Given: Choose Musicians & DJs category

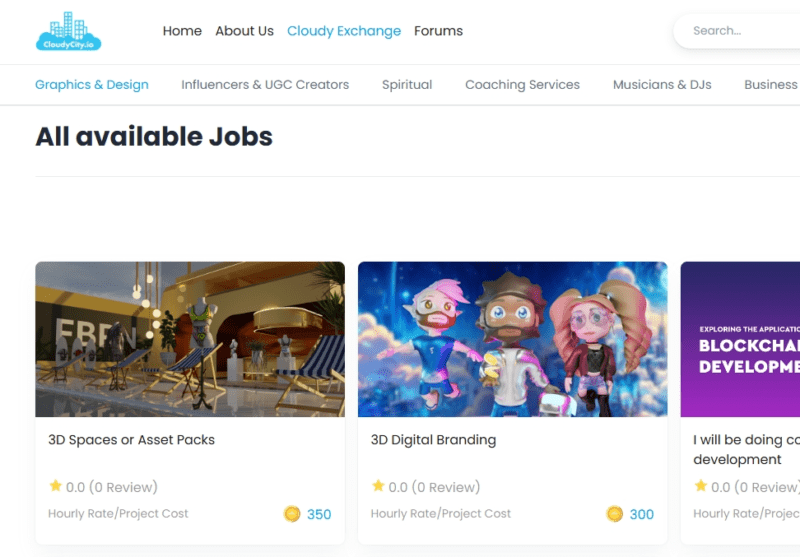Looking at the screenshot, I should click(x=662, y=85).
